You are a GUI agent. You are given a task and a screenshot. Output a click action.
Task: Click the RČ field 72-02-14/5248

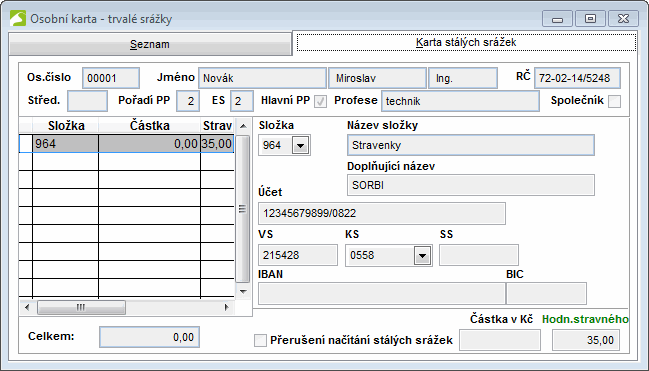577,78
